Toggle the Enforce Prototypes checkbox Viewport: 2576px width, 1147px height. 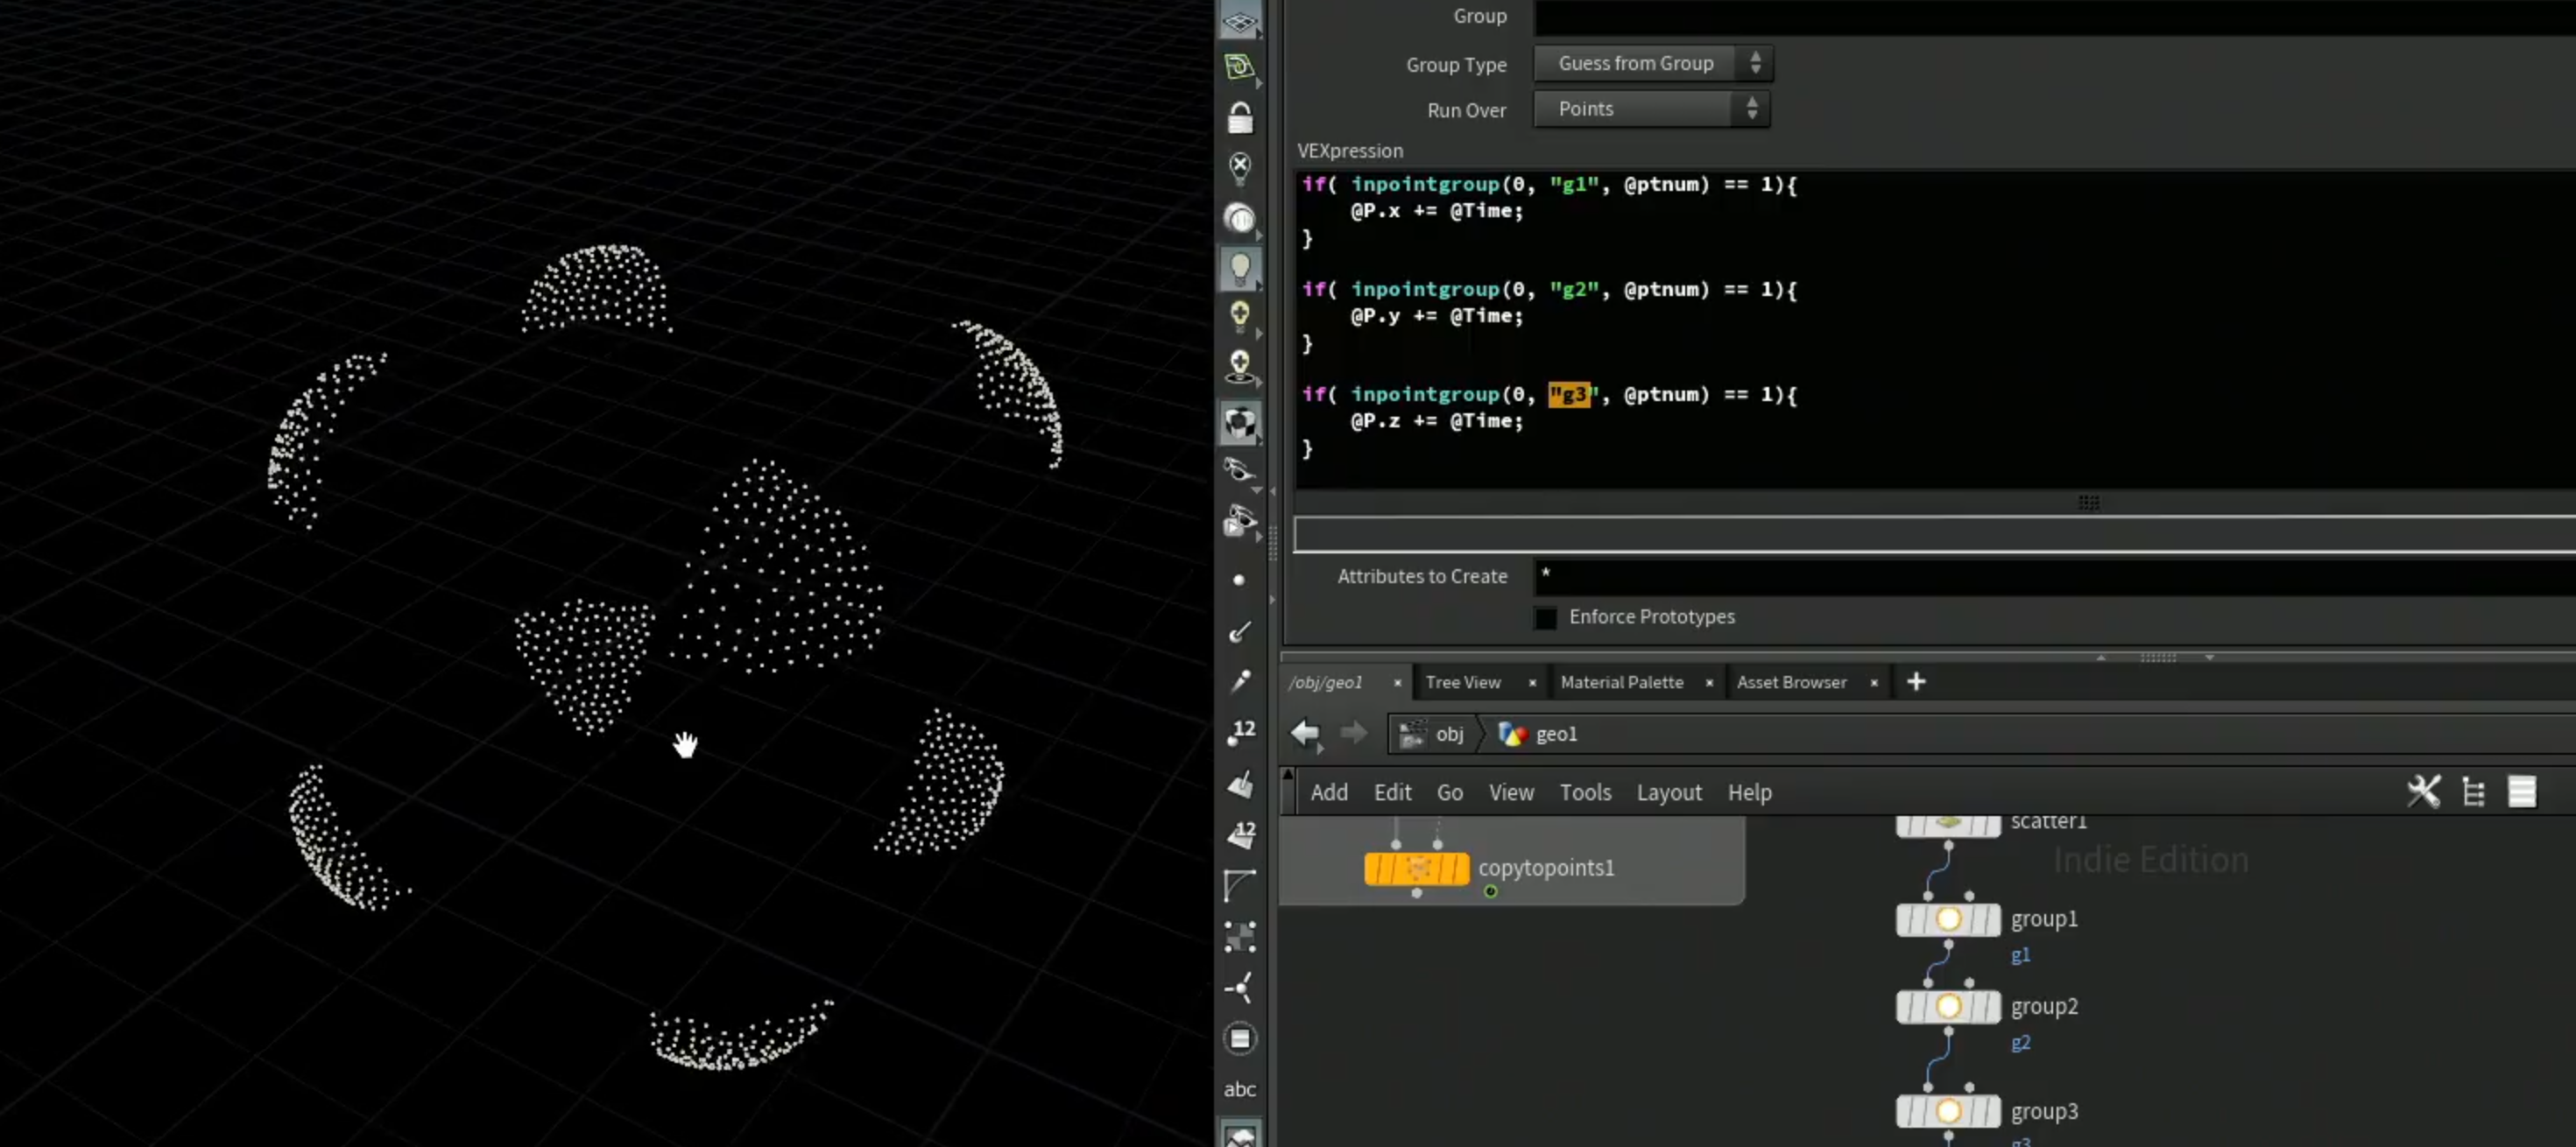(1545, 617)
